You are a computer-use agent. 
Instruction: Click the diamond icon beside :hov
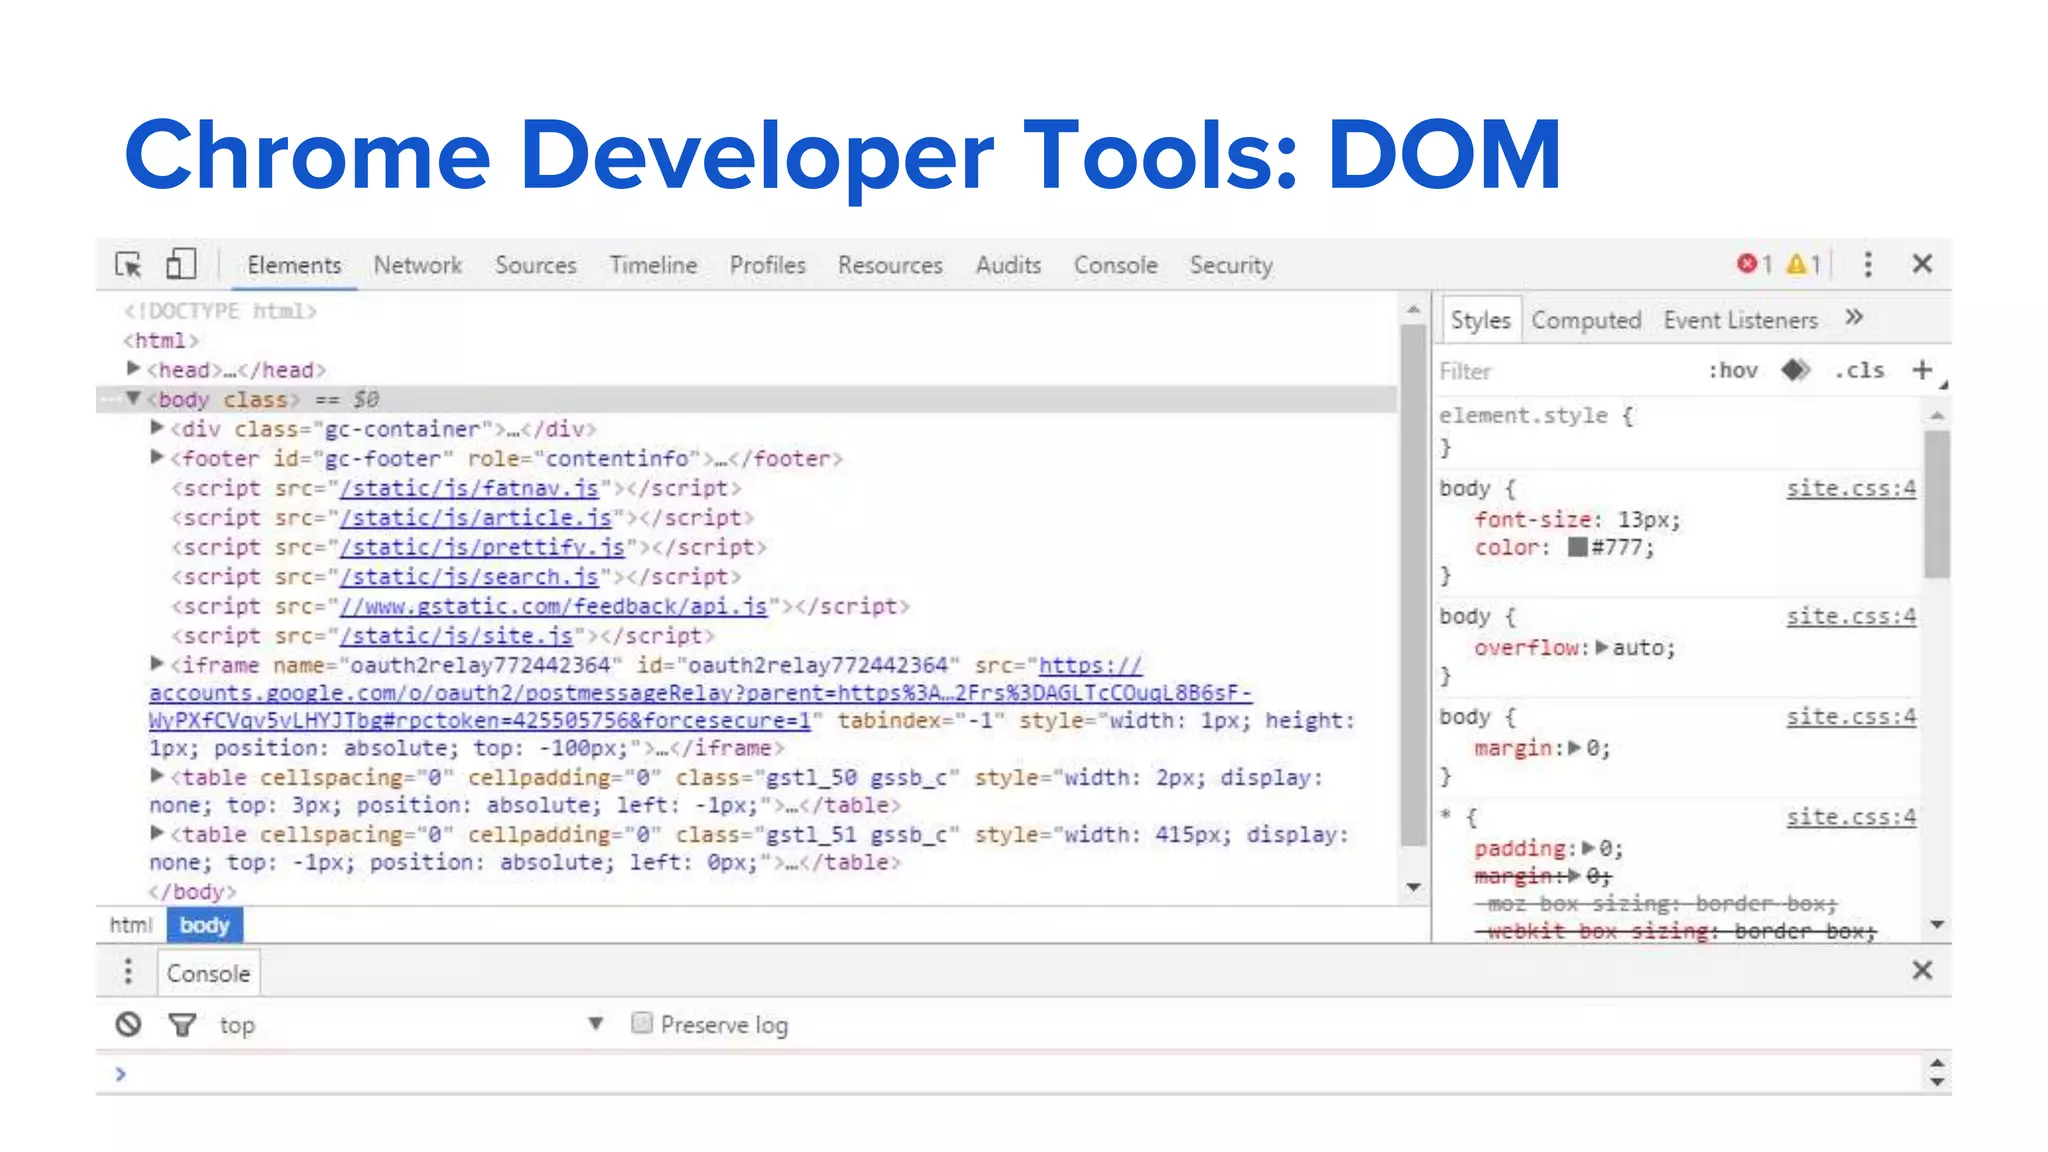(1796, 370)
